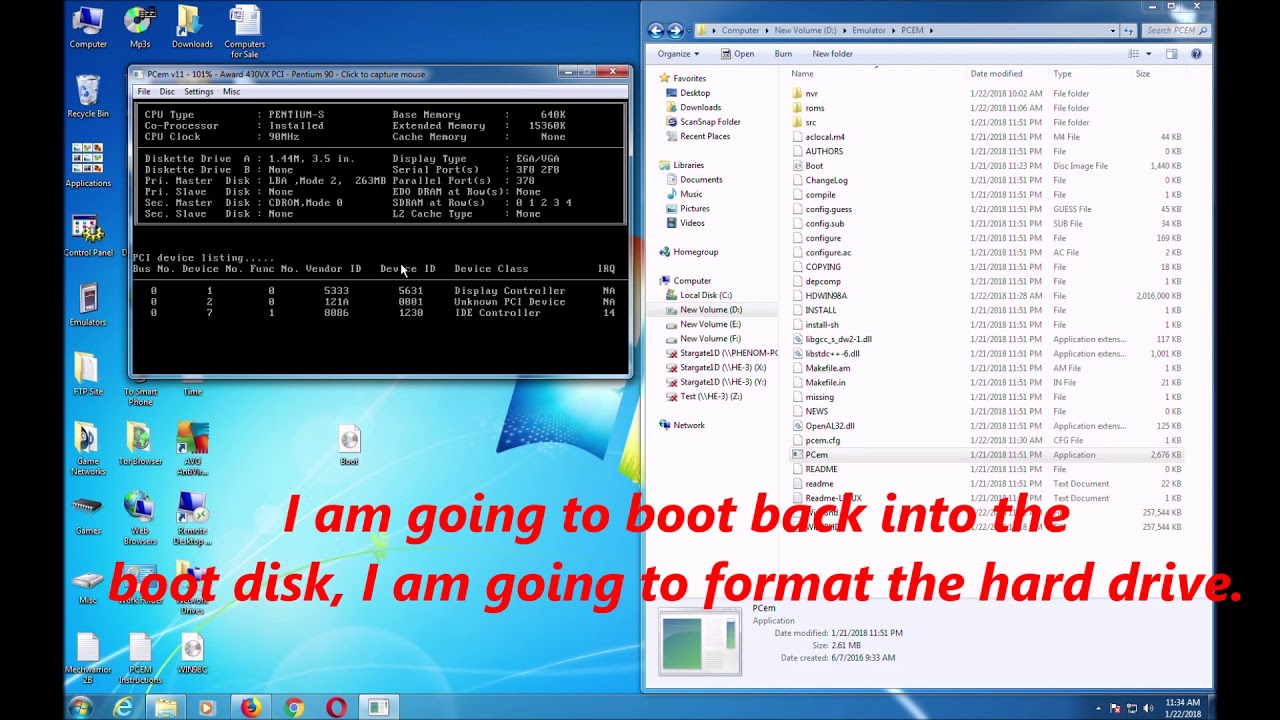
Task: Open Computer desktop icon
Action: tap(88, 27)
